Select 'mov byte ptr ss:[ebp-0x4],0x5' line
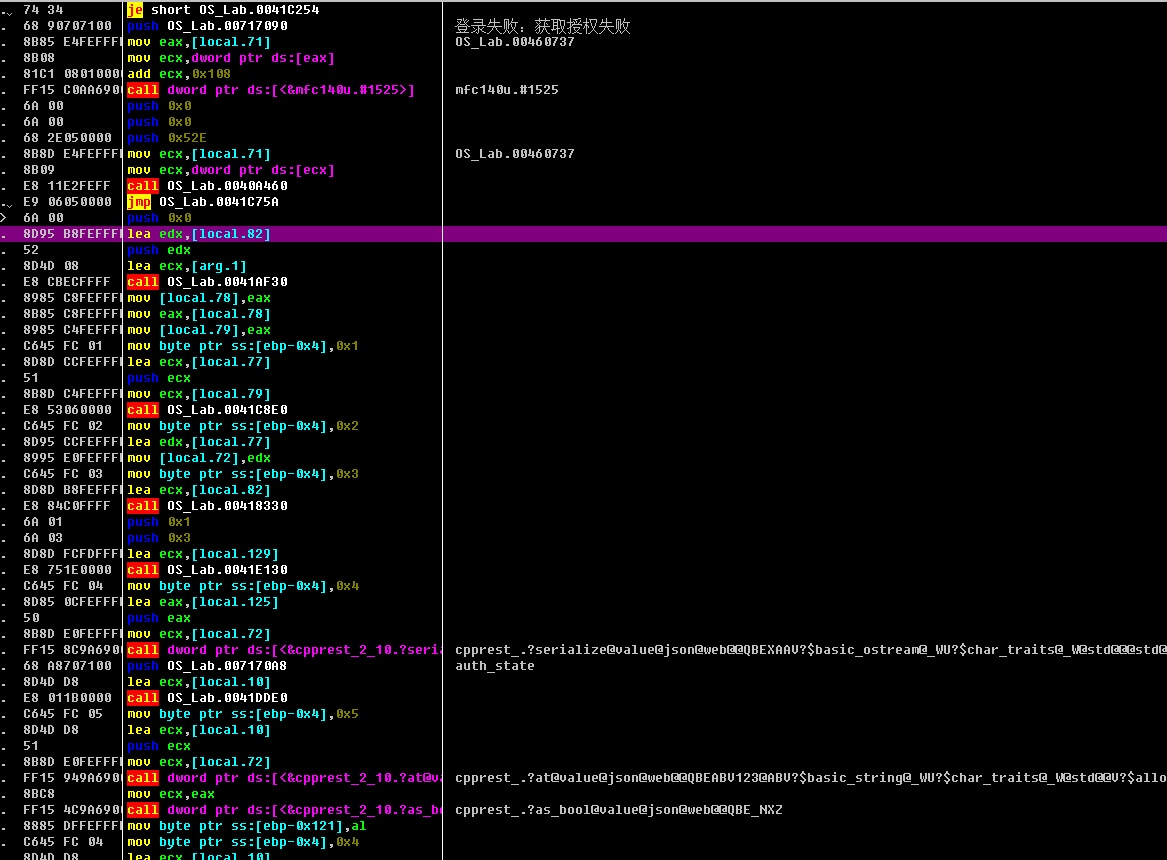The width and height of the screenshot is (1167, 860). [x=243, y=714]
